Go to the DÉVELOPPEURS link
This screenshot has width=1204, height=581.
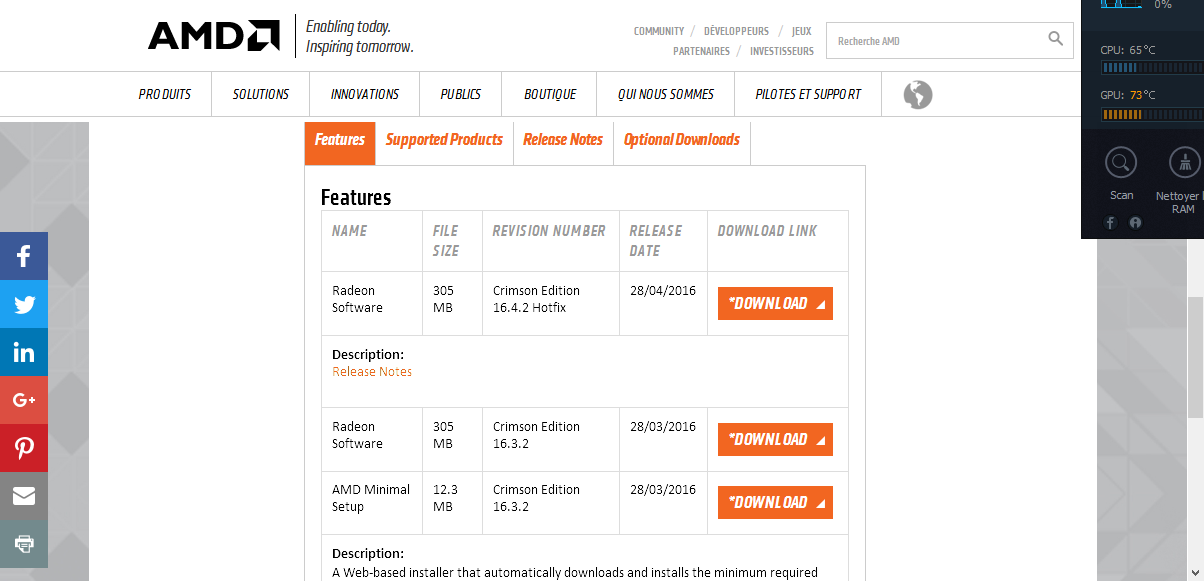pos(737,32)
